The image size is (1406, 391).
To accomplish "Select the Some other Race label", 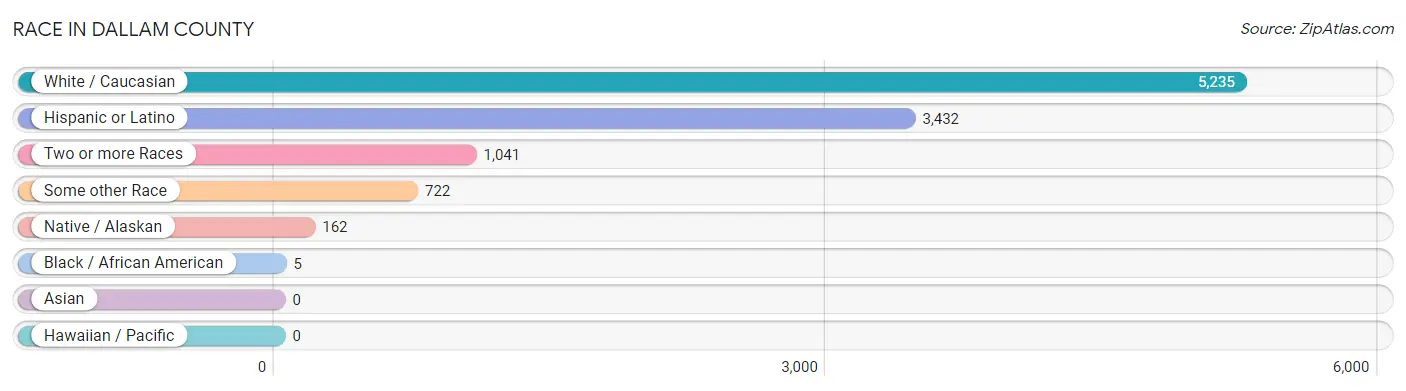I will (x=105, y=190).
